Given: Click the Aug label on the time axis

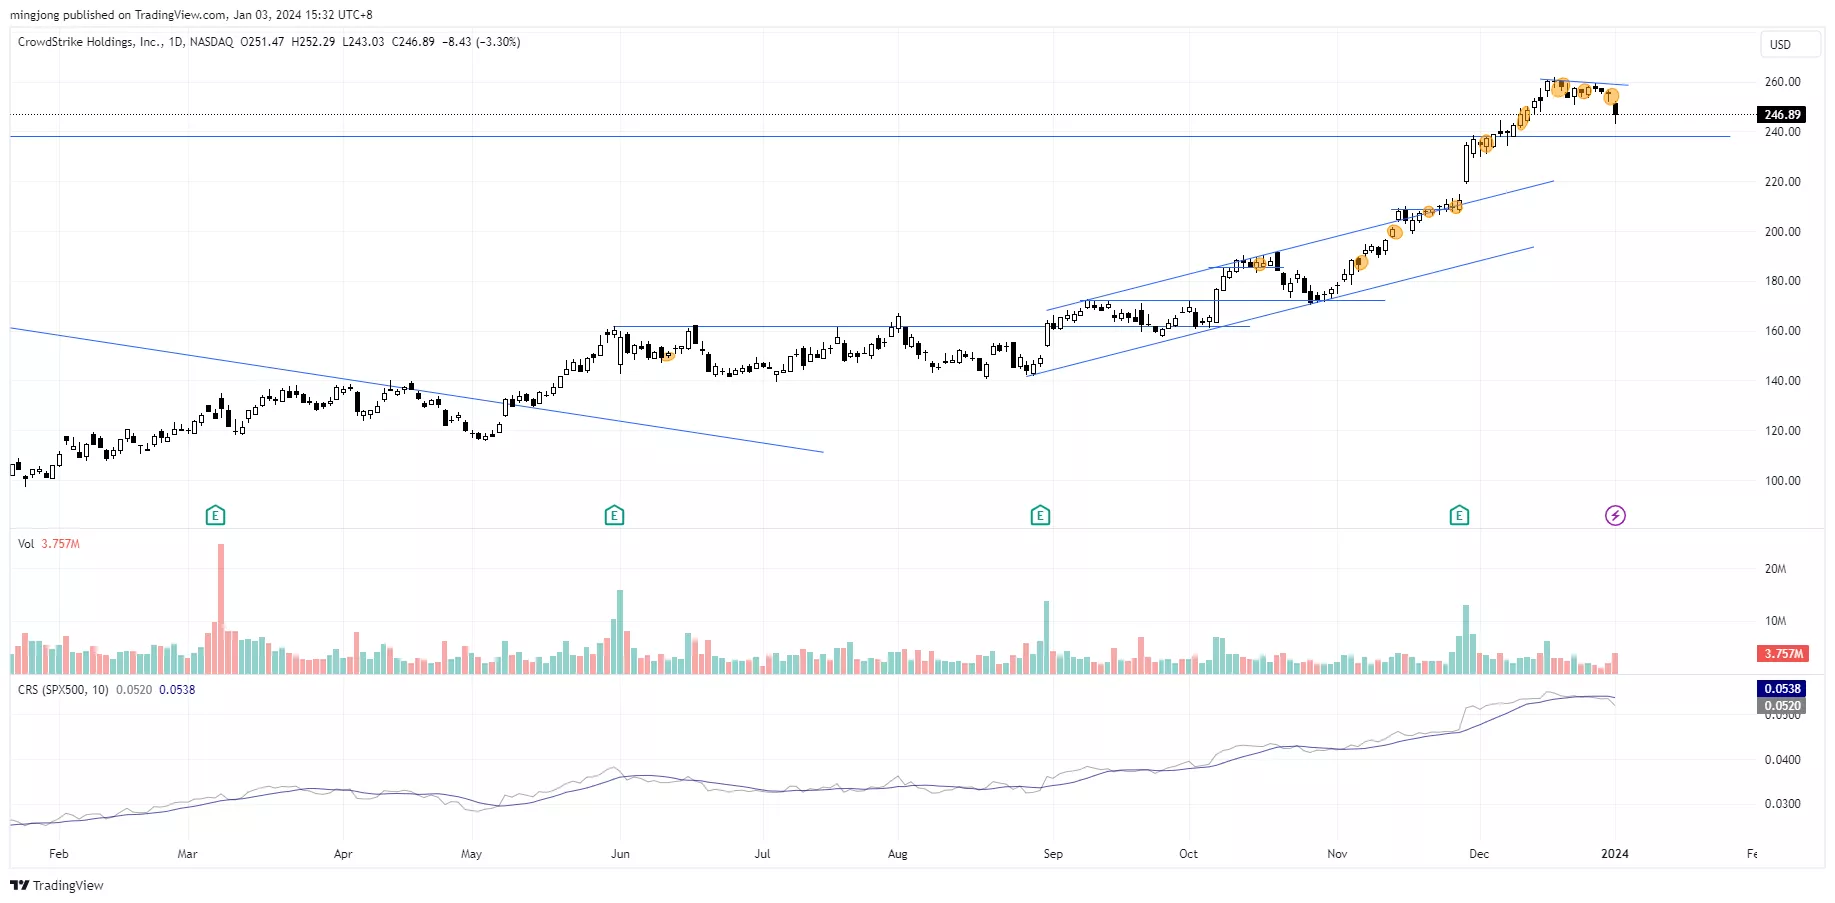Looking at the screenshot, I should click(x=898, y=854).
